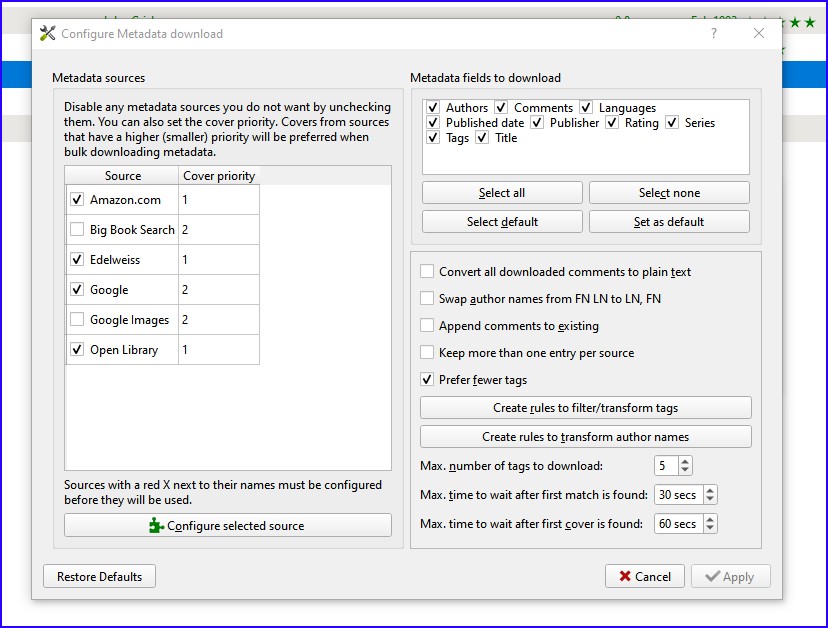
Task: Click the Source column header
Action: point(122,175)
